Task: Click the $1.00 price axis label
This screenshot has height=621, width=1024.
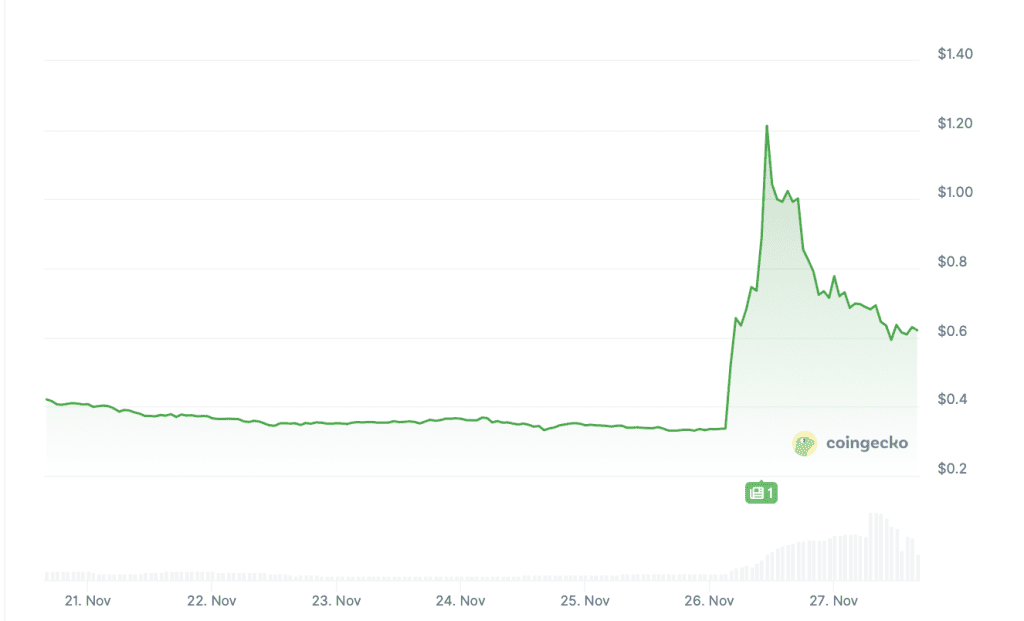Action: point(955,193)
